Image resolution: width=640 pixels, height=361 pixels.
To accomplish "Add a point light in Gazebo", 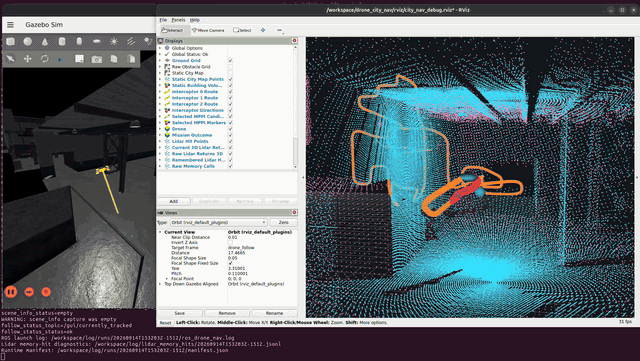I will pos(114,41).
